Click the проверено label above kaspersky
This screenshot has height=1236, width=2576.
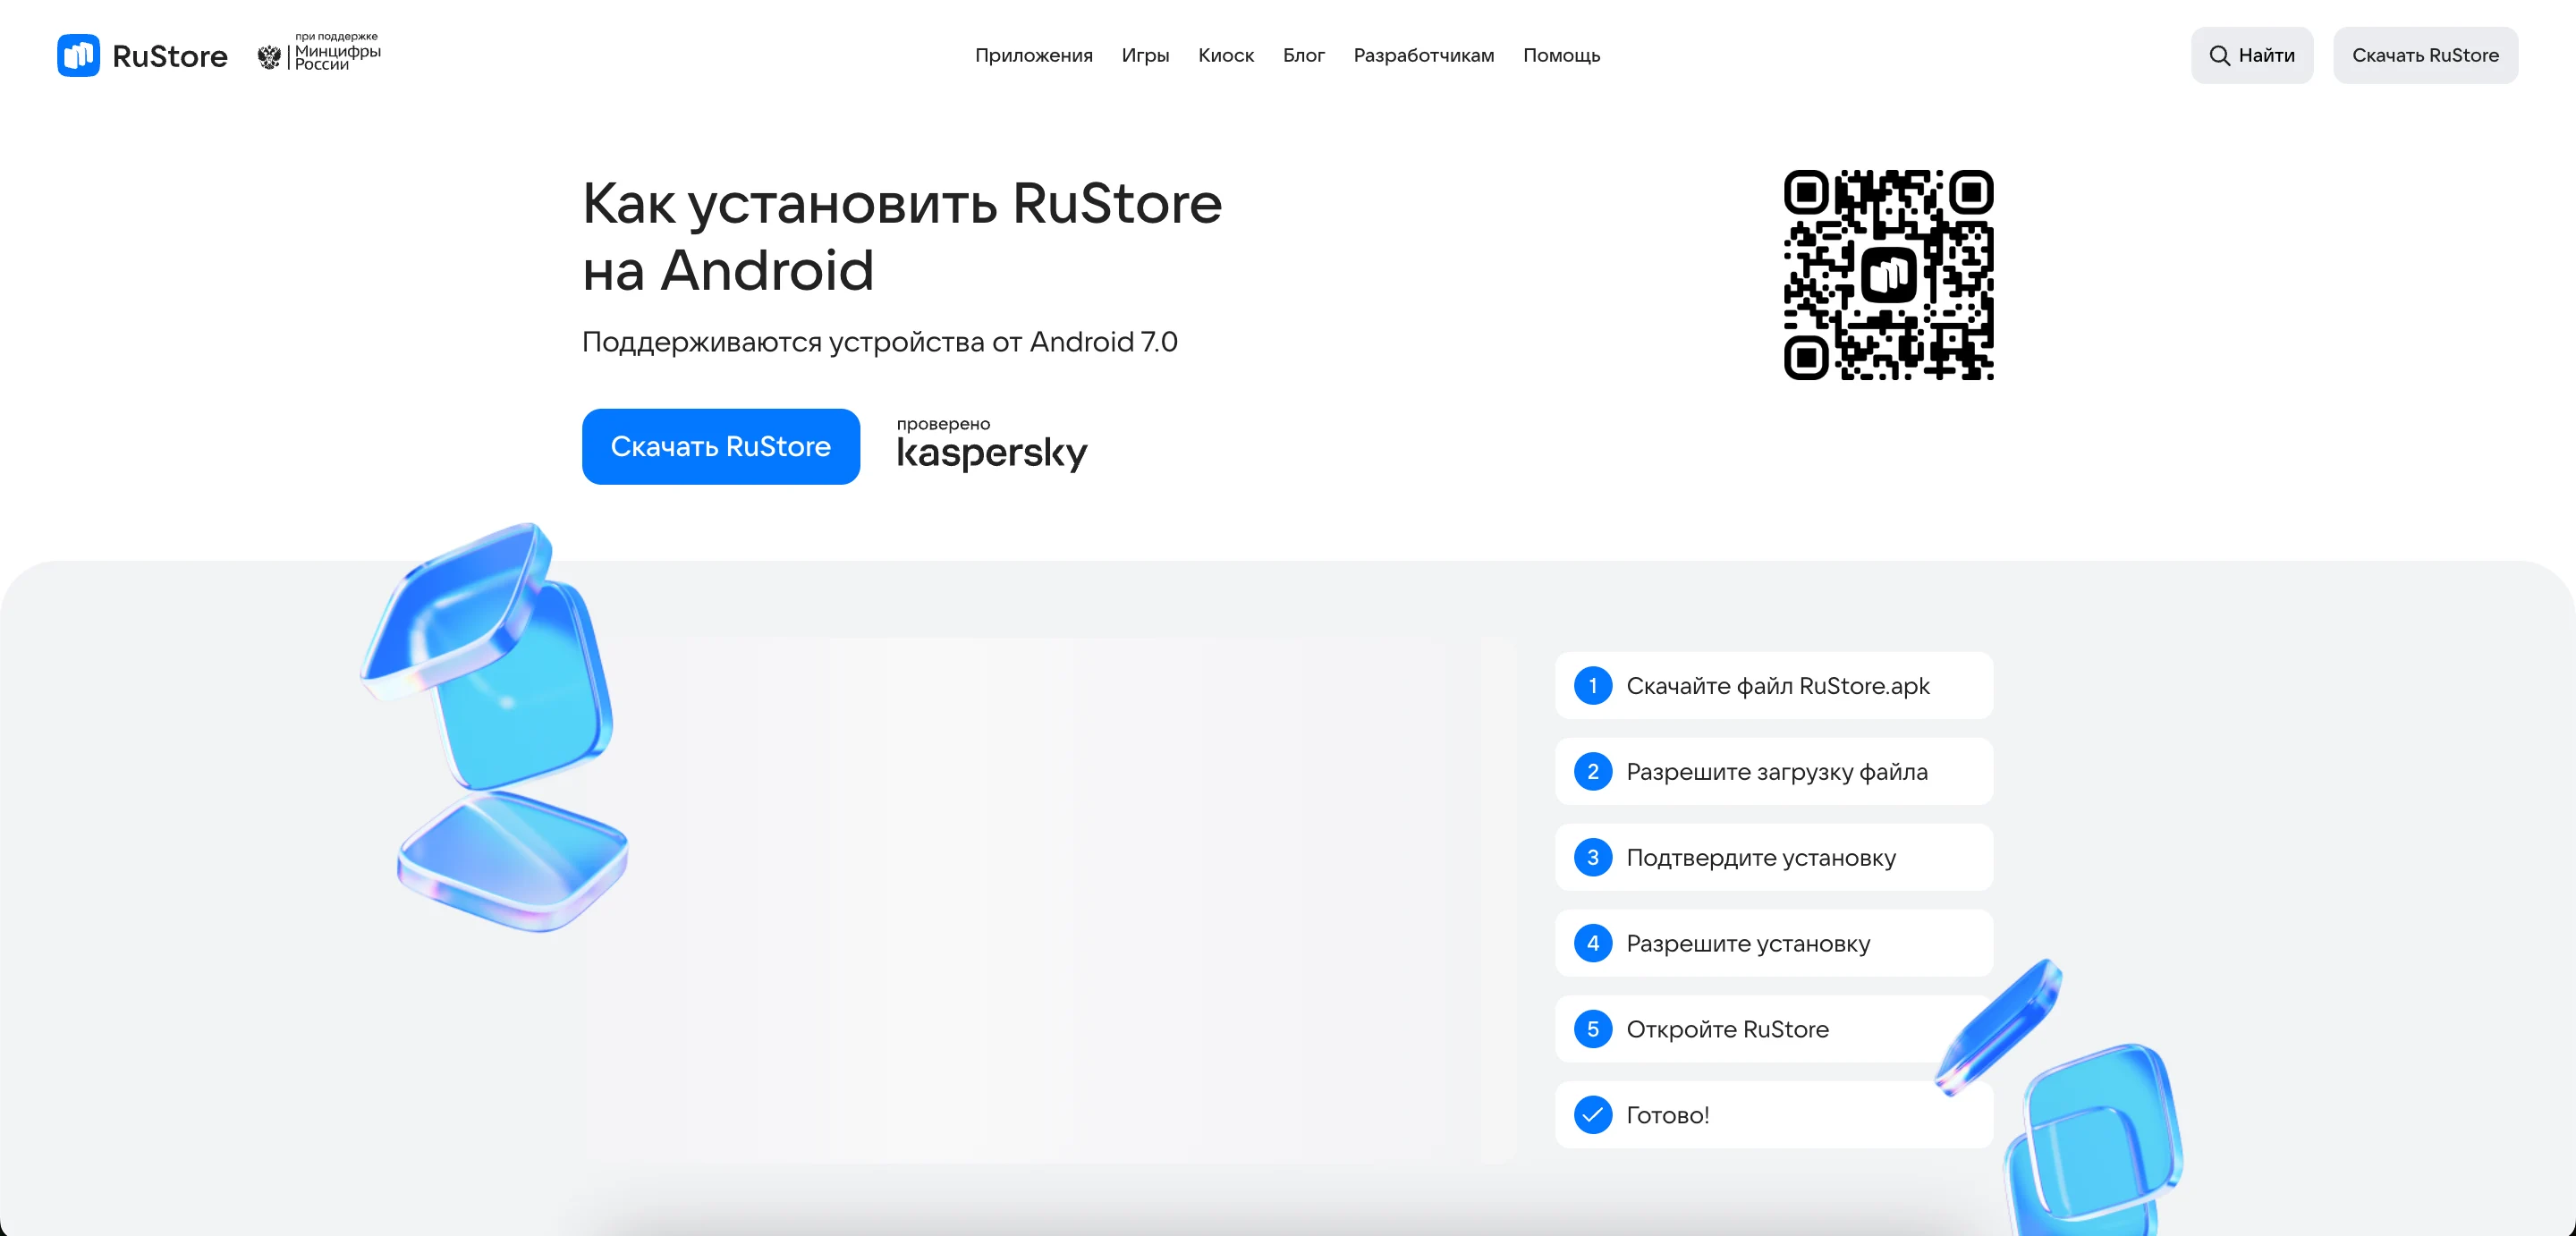(x=943, y=424)
